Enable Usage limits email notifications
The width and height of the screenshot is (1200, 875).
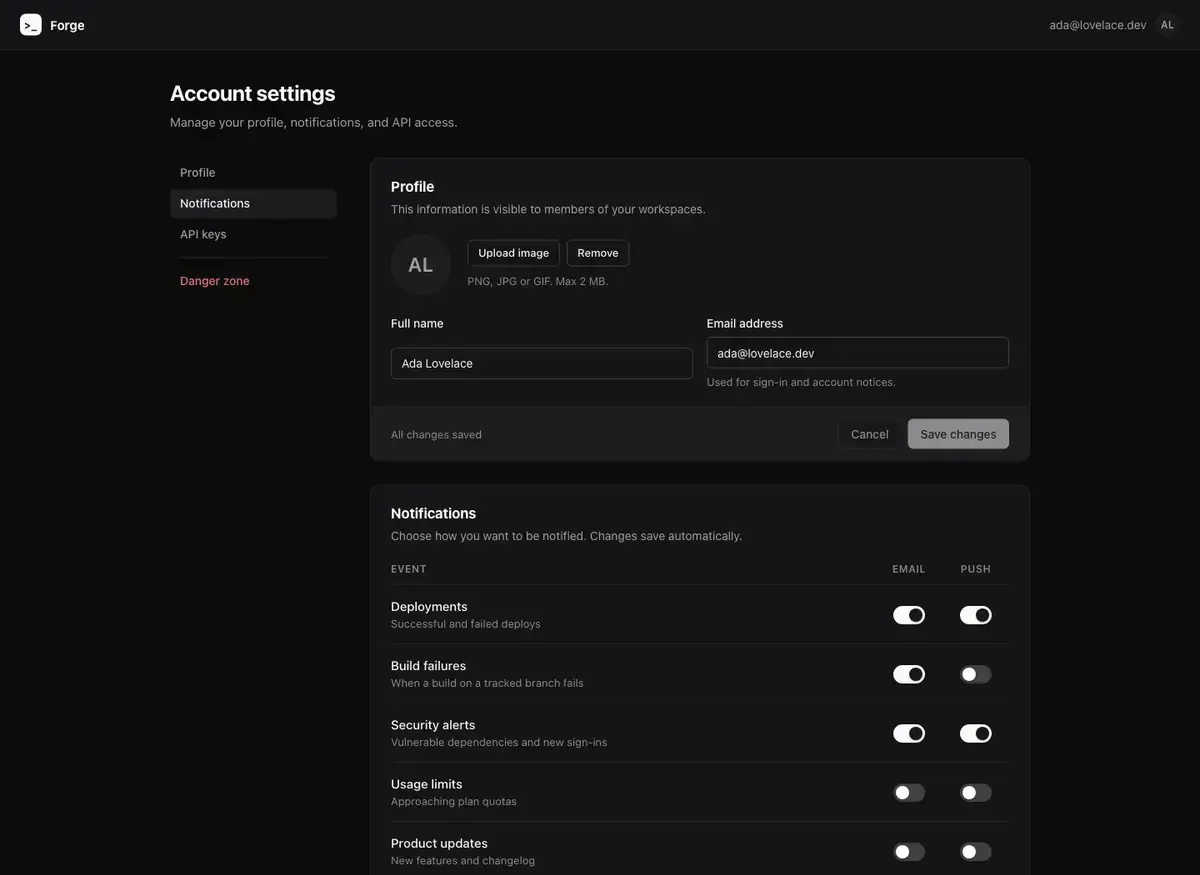coord(909,793)
